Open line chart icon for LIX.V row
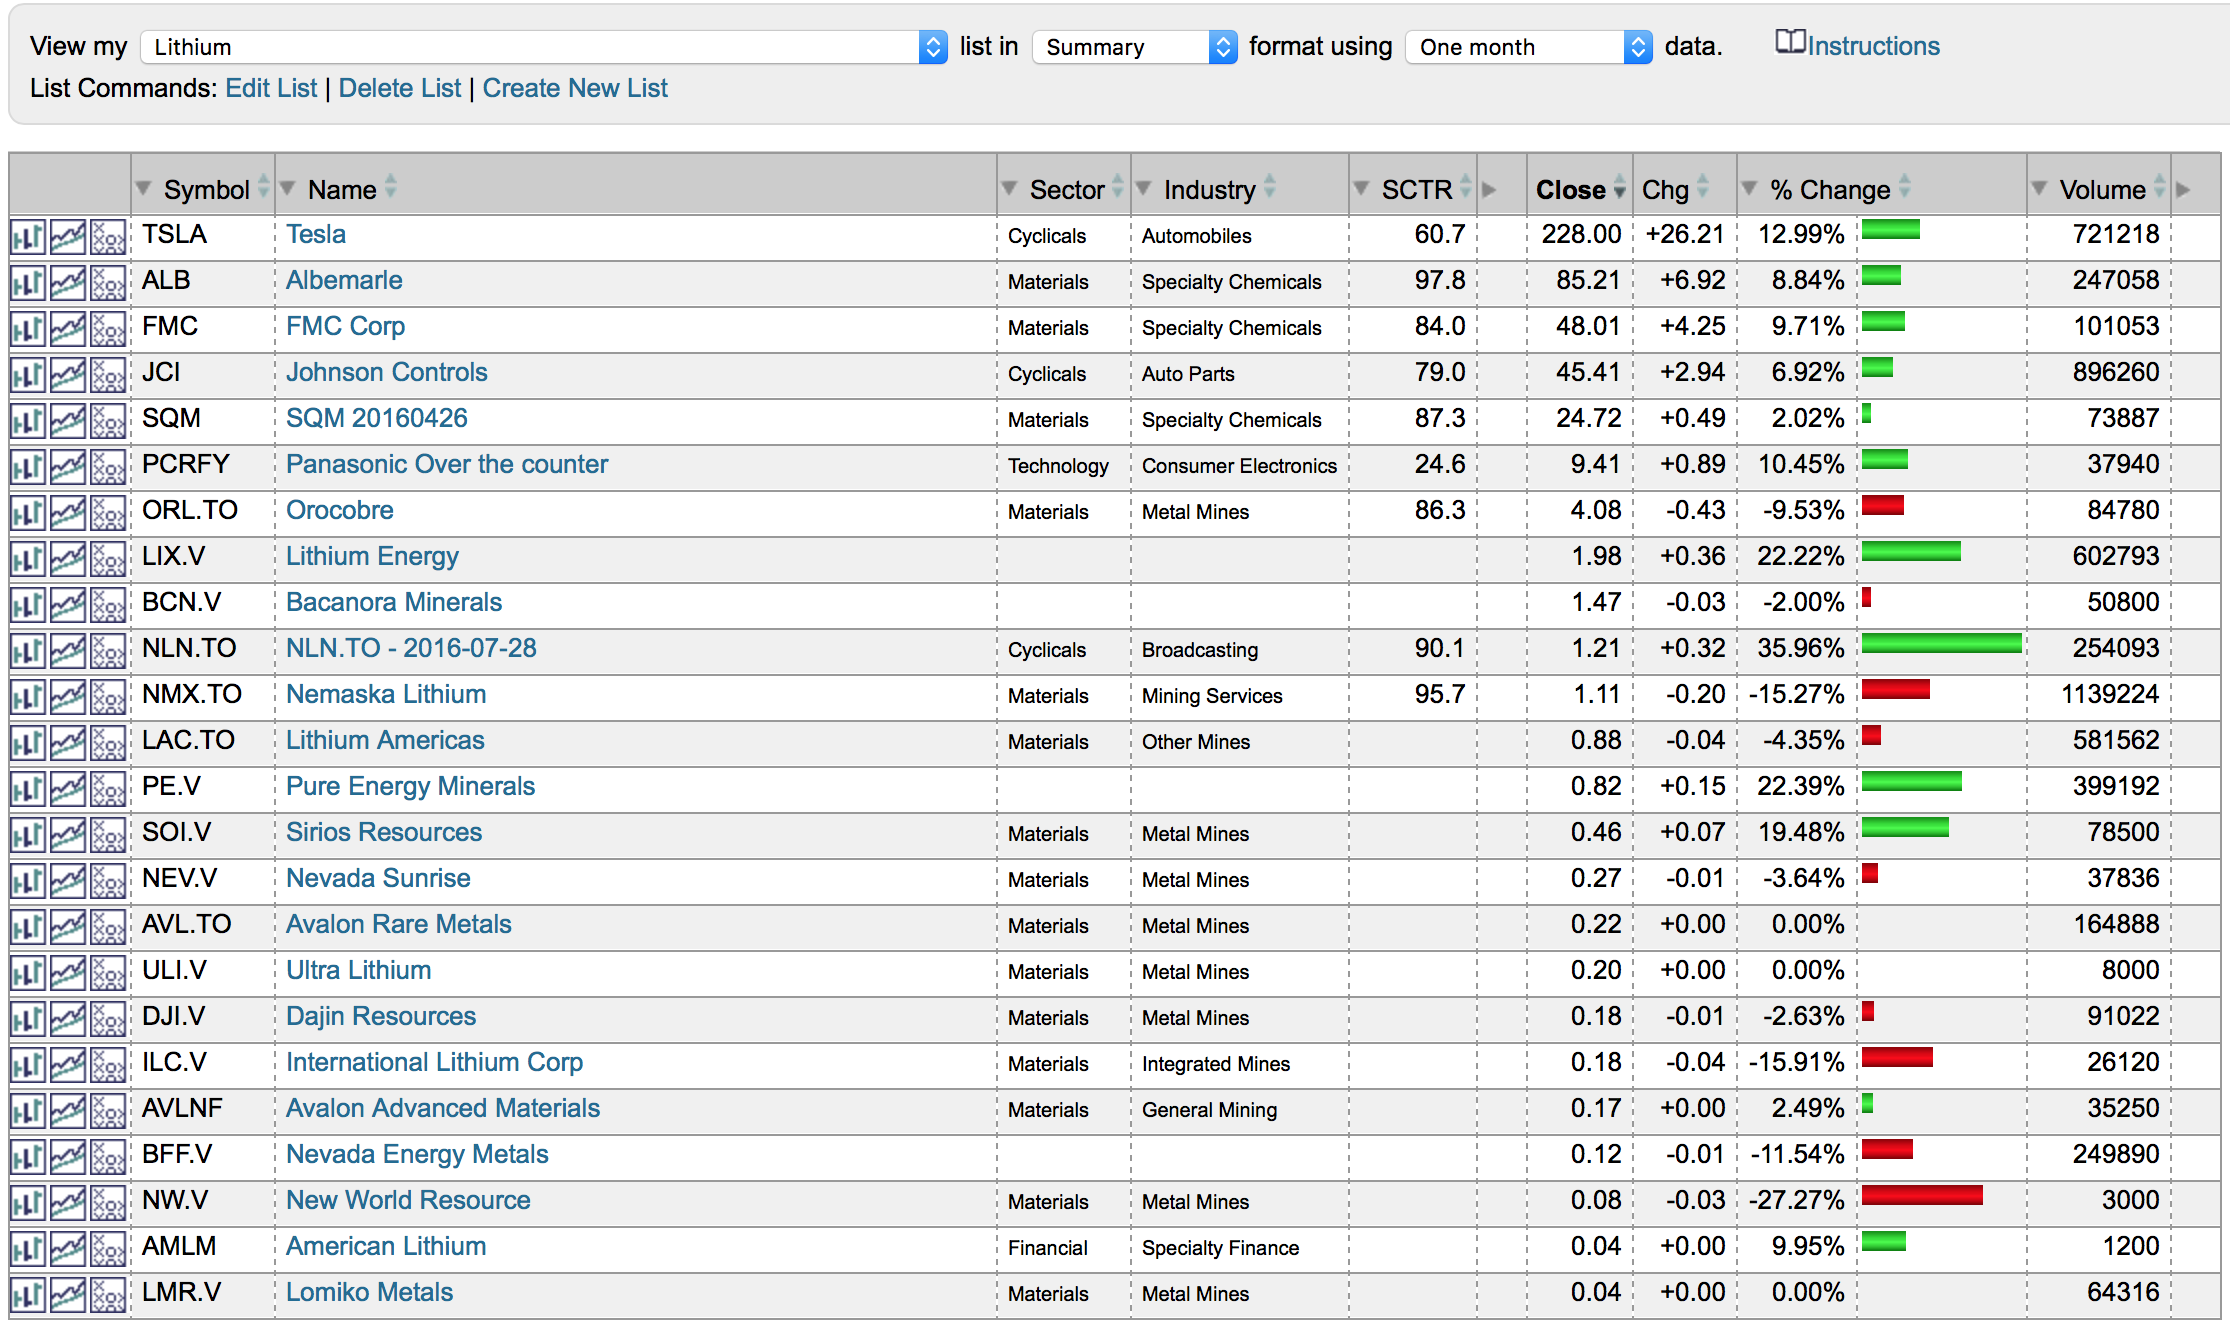This screenshot has width=2230, height=1326. [x=68, y=560]
